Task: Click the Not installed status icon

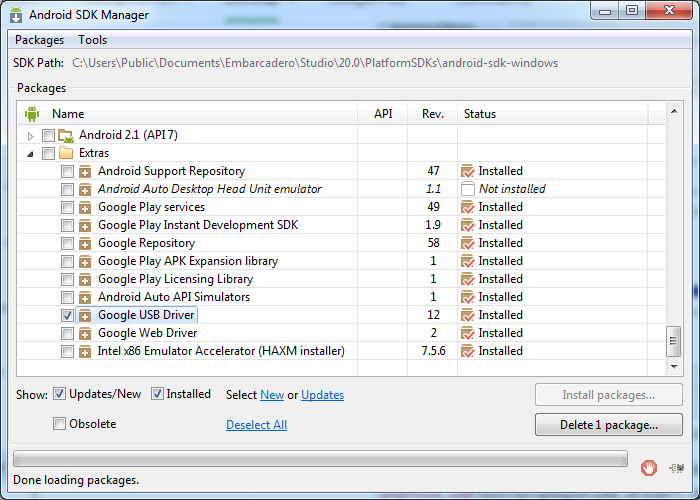Action: [x=467, y=189]
